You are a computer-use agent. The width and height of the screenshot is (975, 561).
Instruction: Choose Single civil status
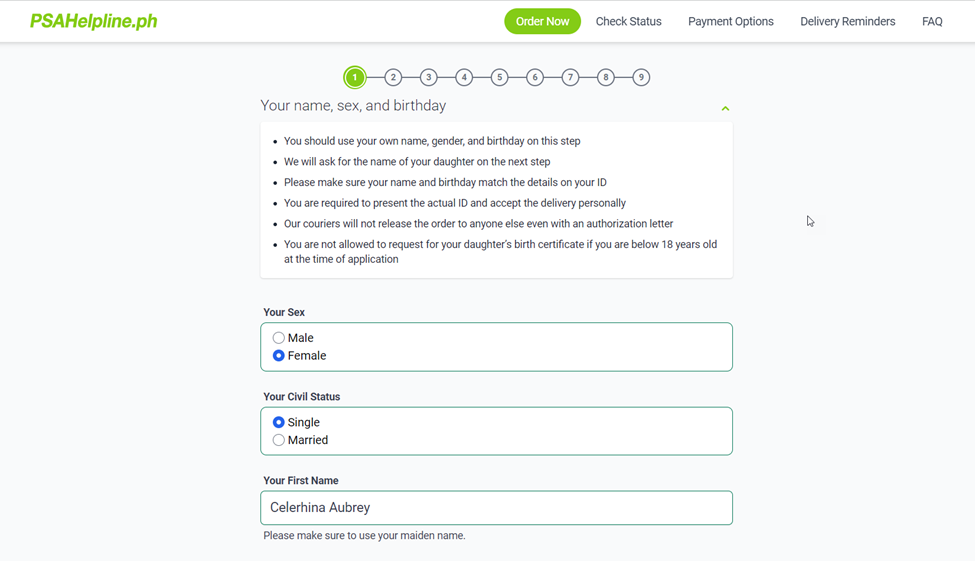pyautogui.click(x=279, y=423)
